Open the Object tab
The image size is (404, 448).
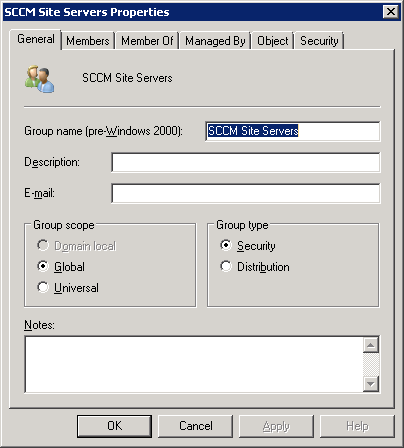coord(273,41)
